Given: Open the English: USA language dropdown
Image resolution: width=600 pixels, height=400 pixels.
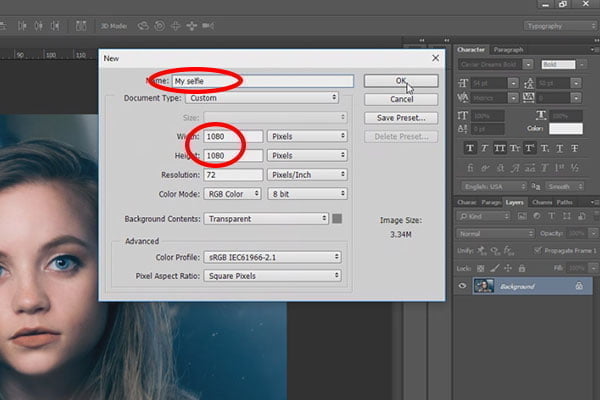Looking at the screenshot, I should click(x=494, y=186).
